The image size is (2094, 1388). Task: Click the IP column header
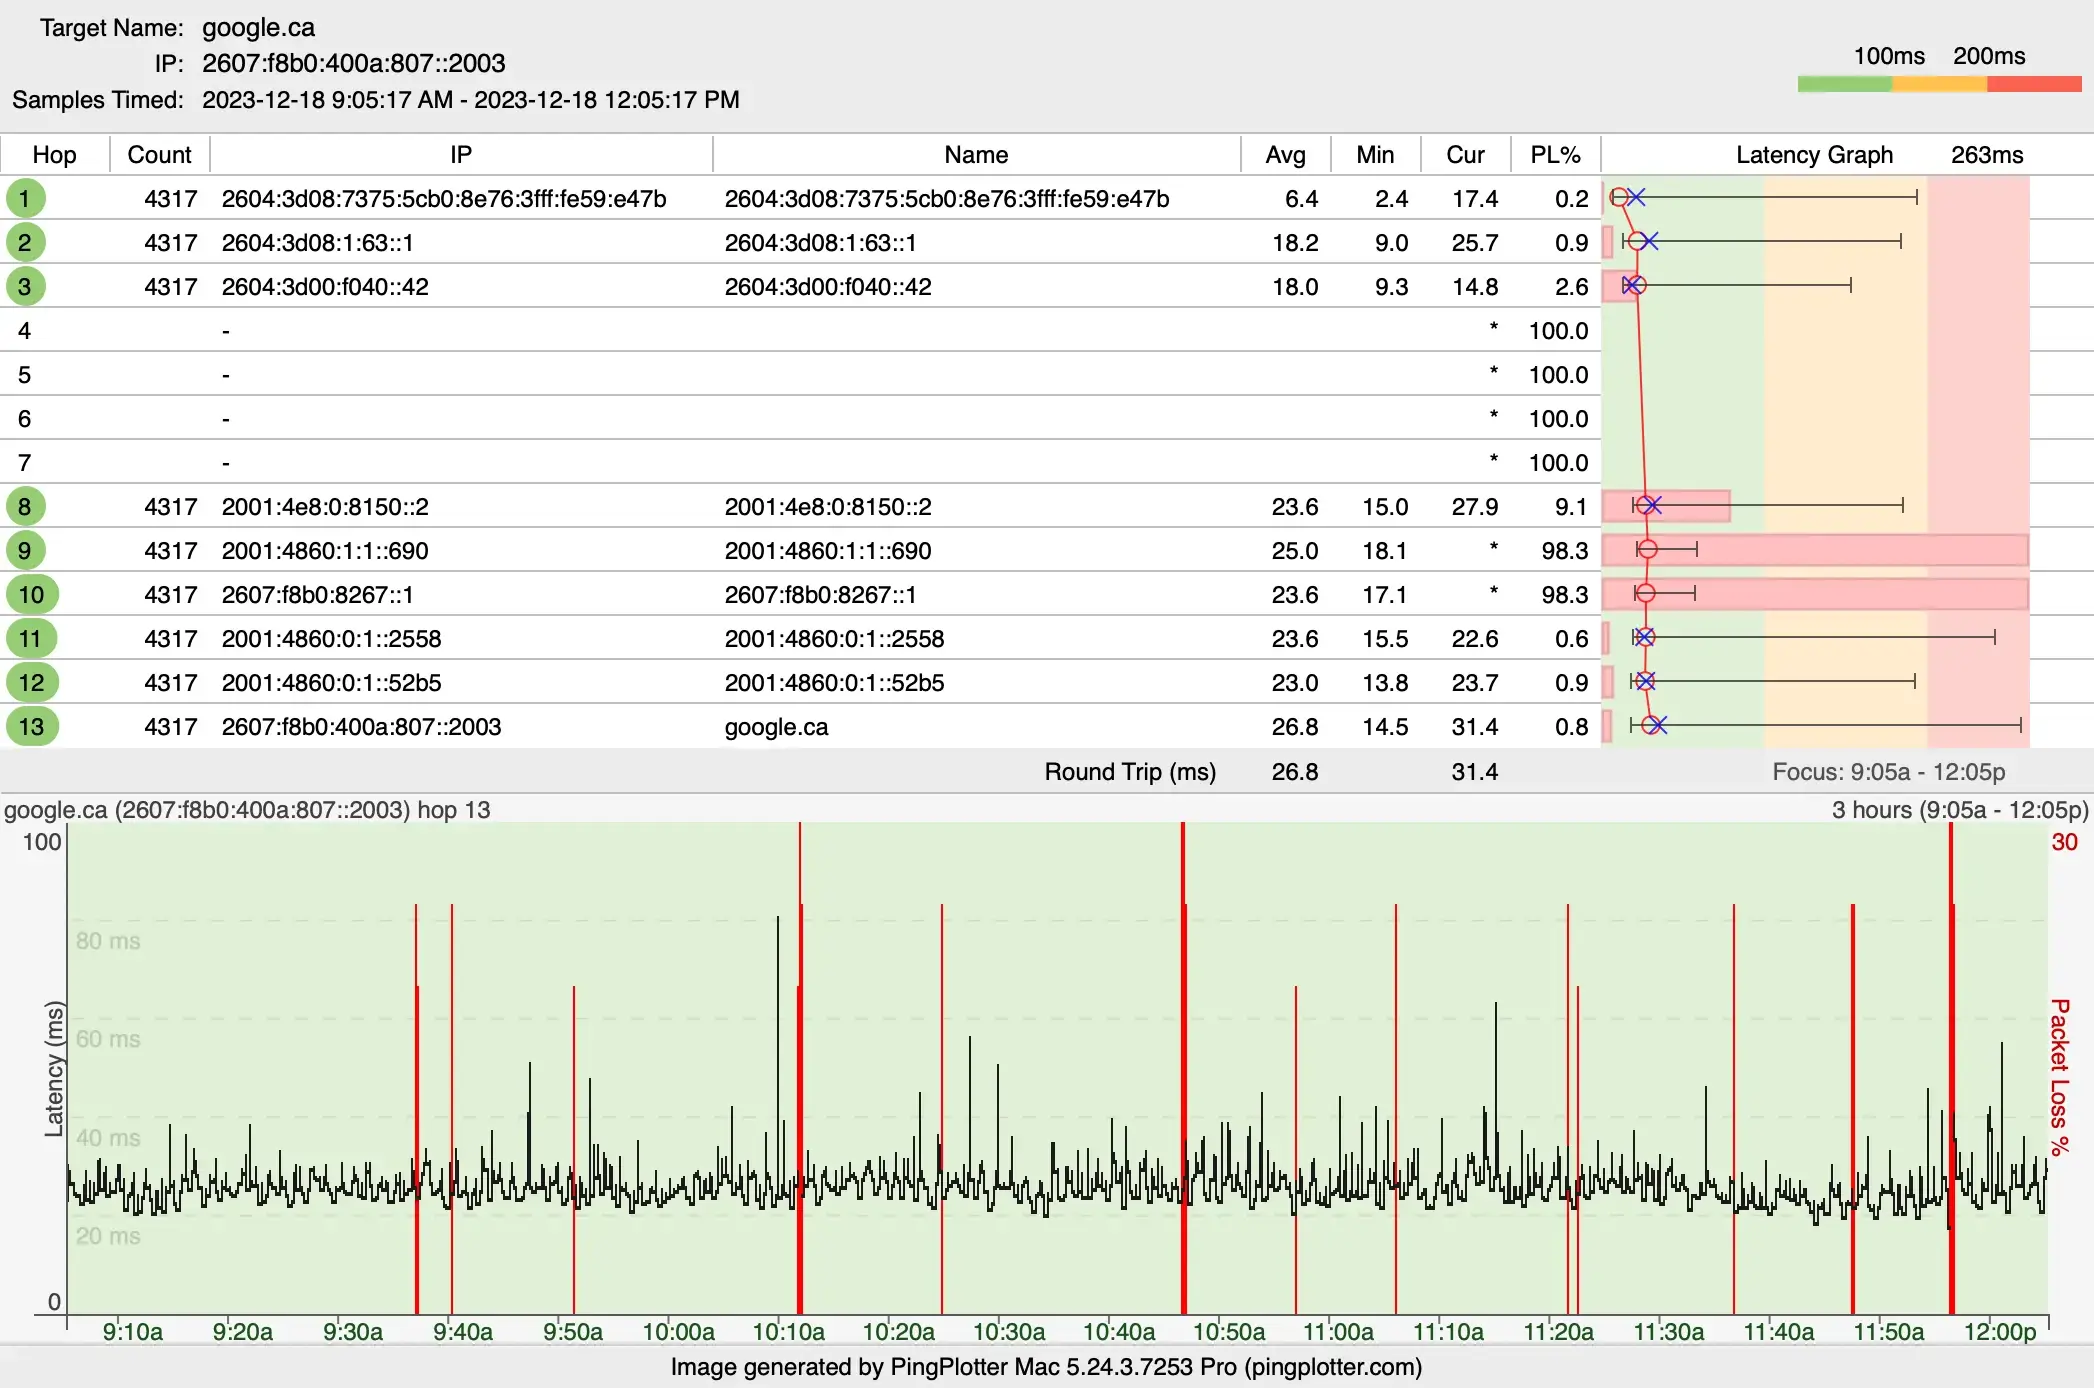click(461, 155)
